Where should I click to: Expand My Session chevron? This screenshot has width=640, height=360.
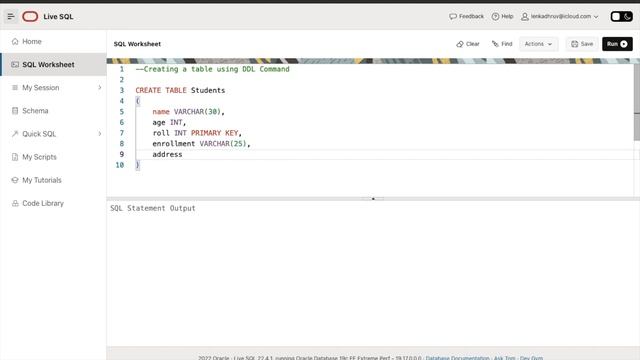[x=100, y=87]
